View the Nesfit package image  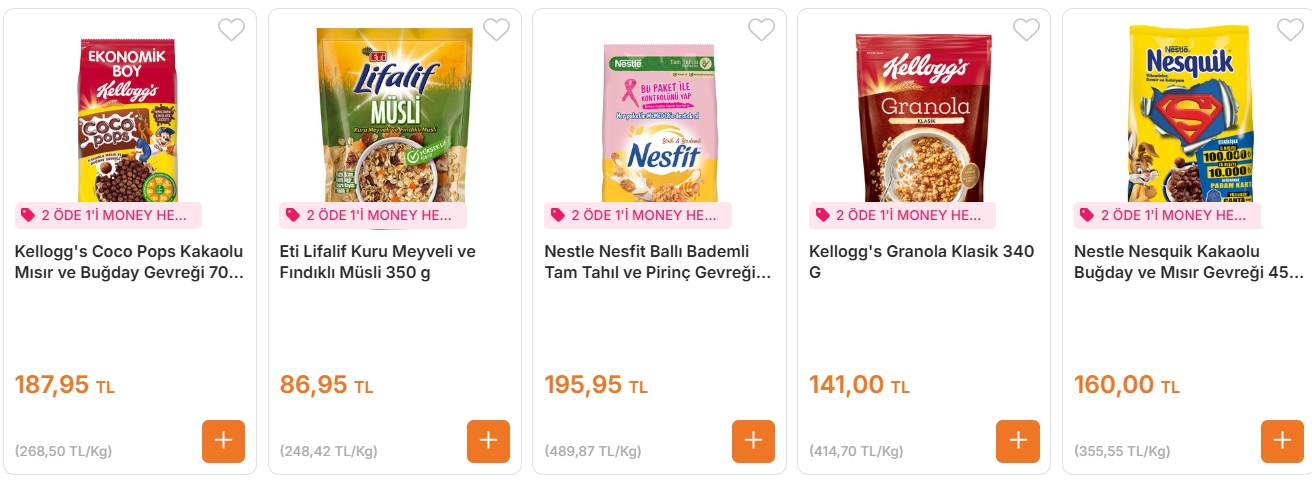coord(659,120)
